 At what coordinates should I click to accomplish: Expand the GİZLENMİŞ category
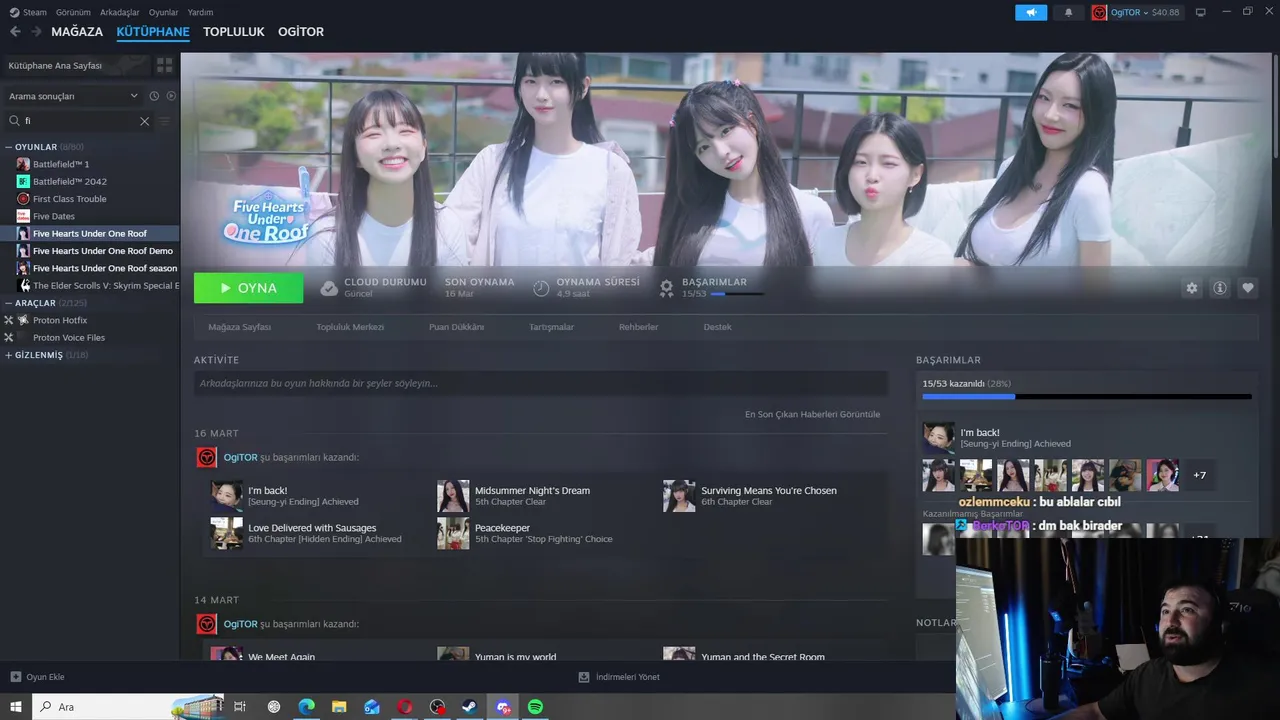point(9,355)
